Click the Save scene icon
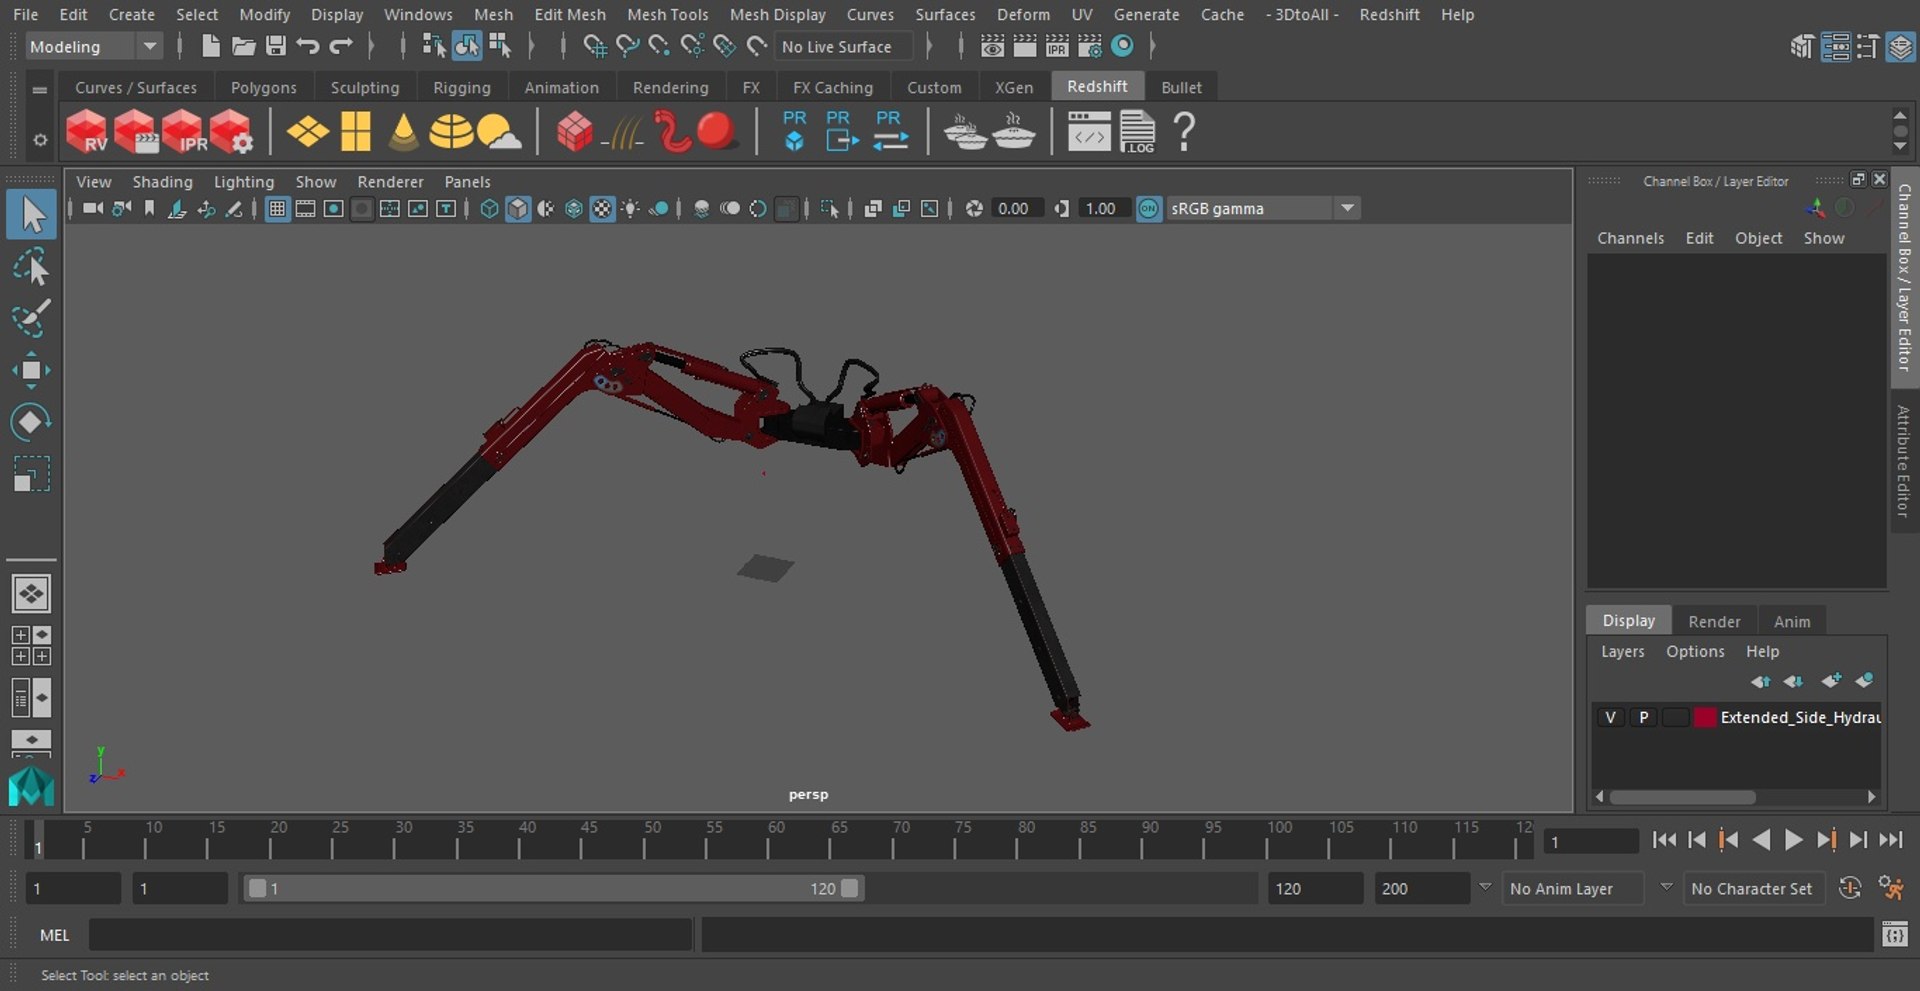The height and width of the screenshot is (991, 1920). (275, 46)
